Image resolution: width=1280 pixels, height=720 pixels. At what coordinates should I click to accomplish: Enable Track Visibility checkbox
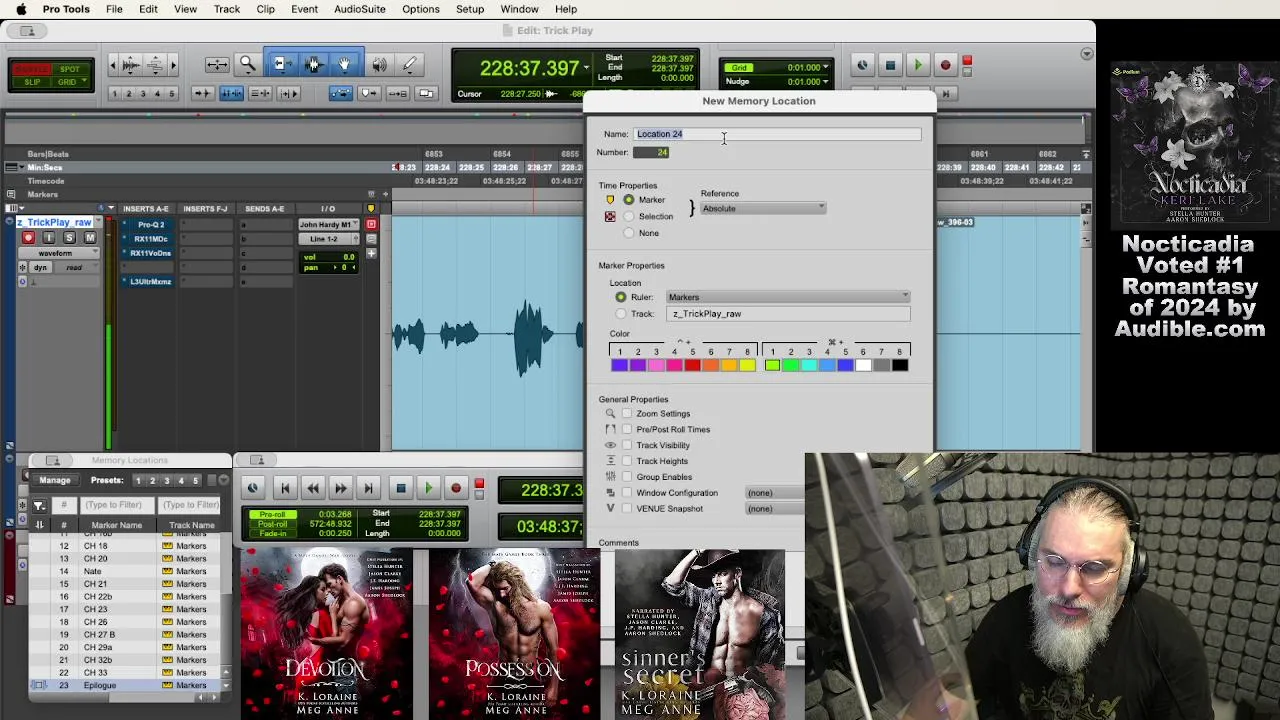pos(627,446)
